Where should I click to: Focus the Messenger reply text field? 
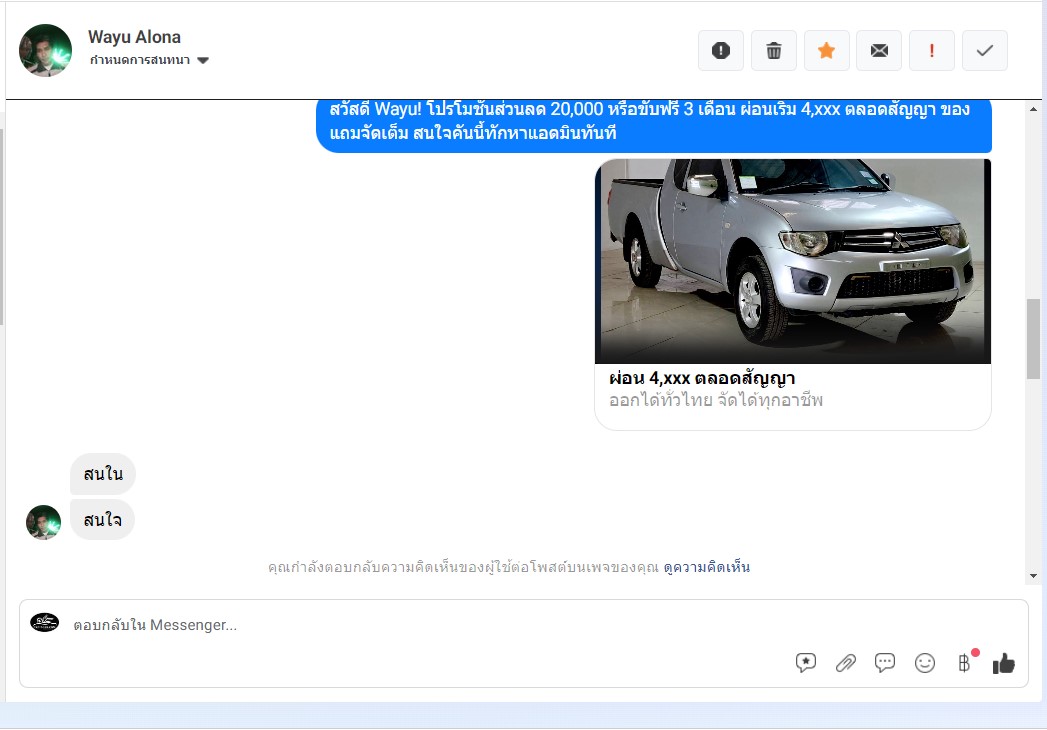(x=400, y=625)
